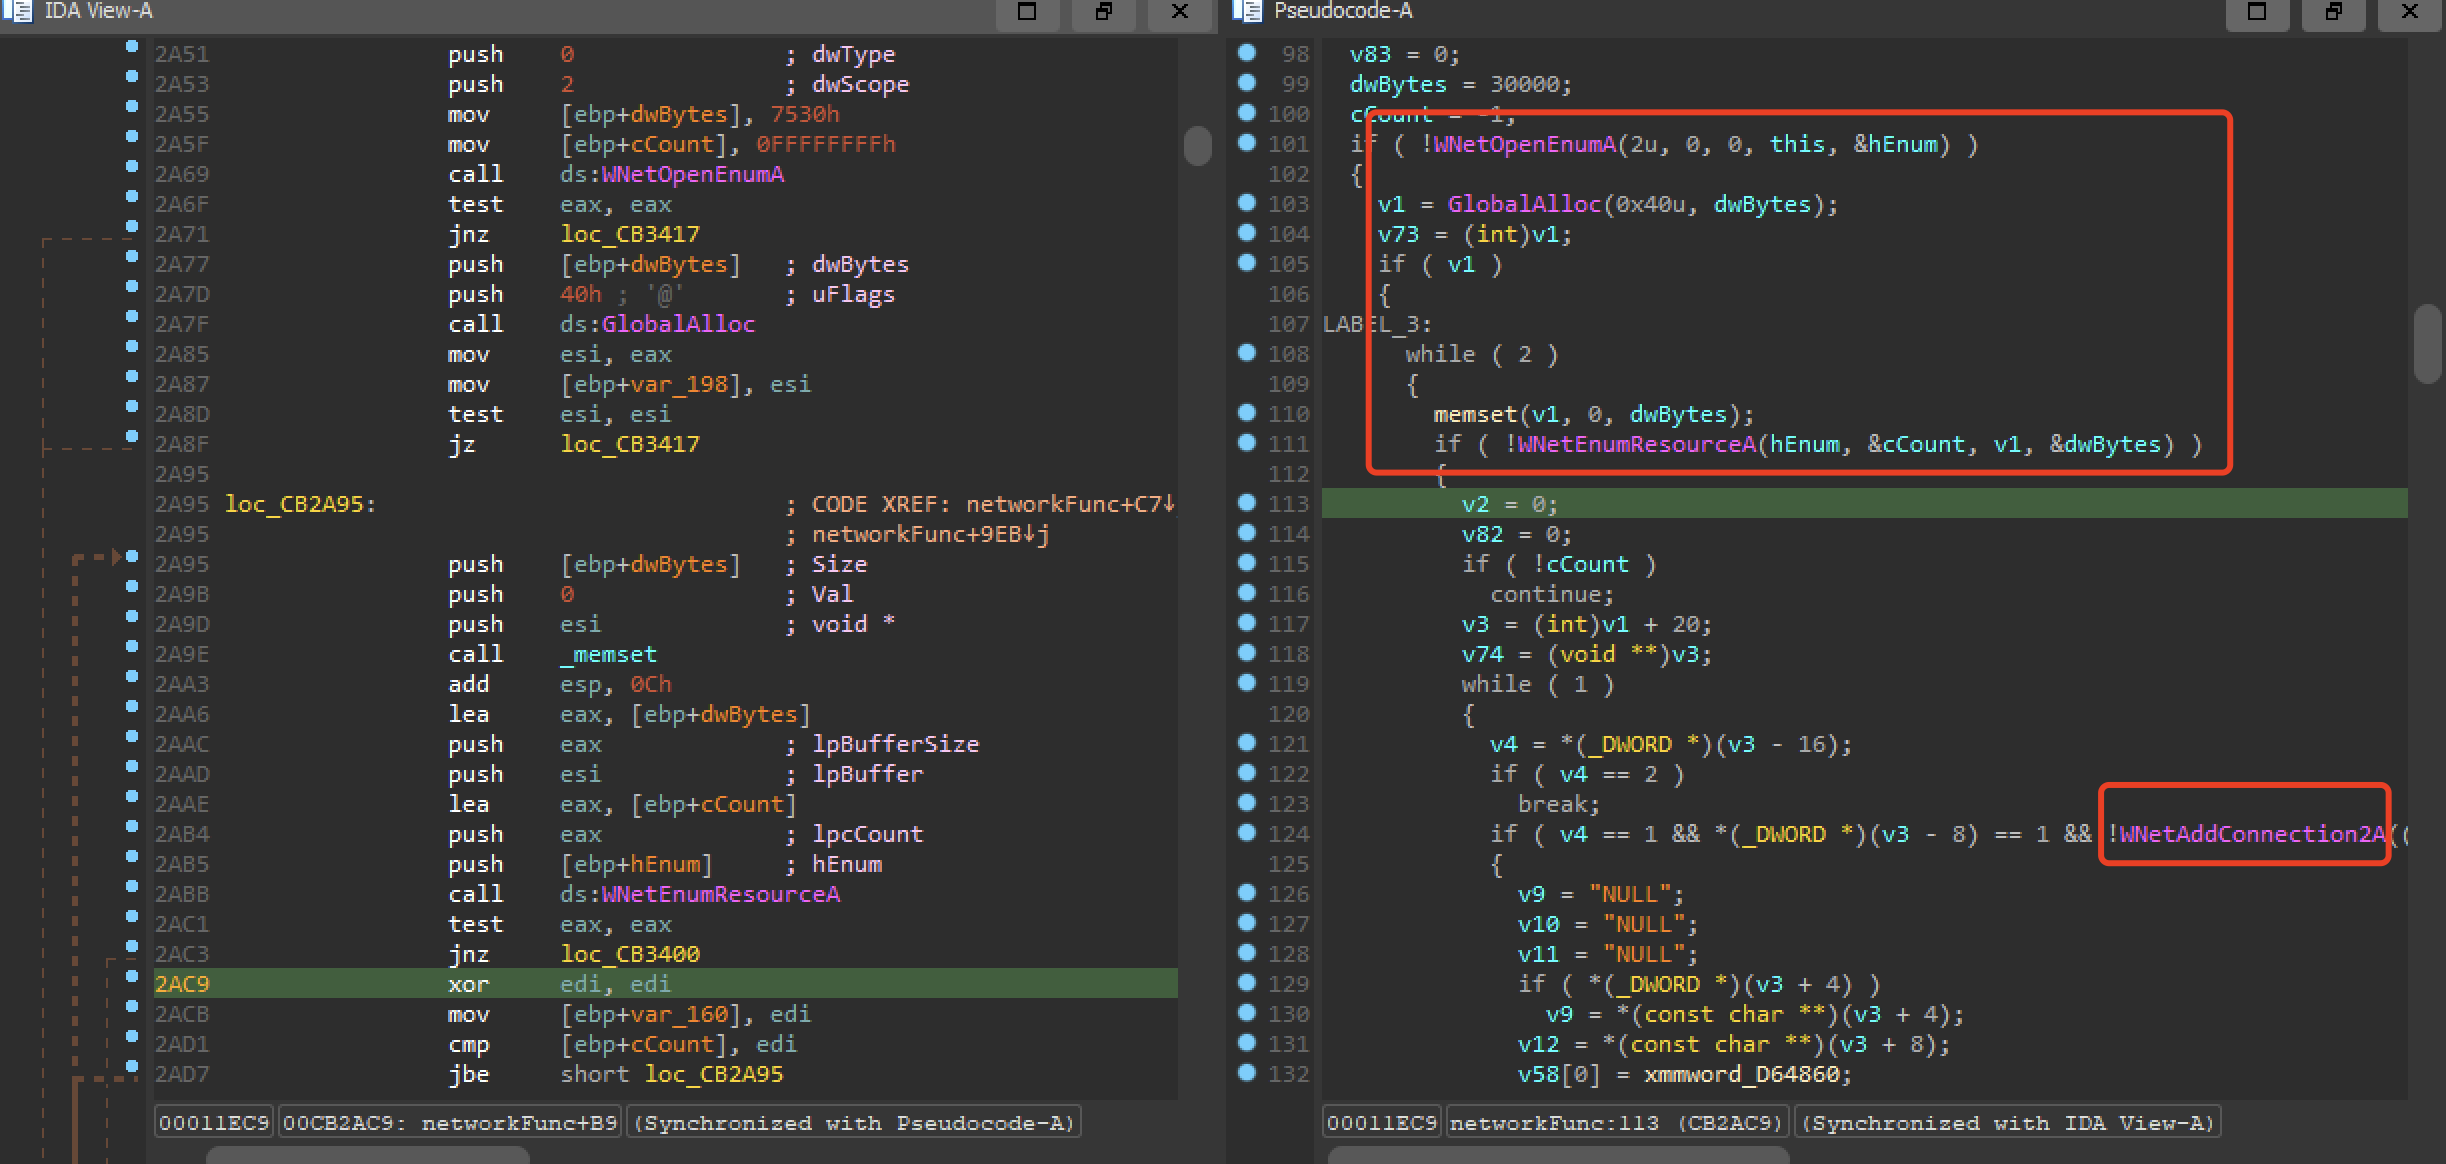2446x1164 pixels.
Task: Click loc_CB3417 jump target after jnz
Action: (630, 234)
